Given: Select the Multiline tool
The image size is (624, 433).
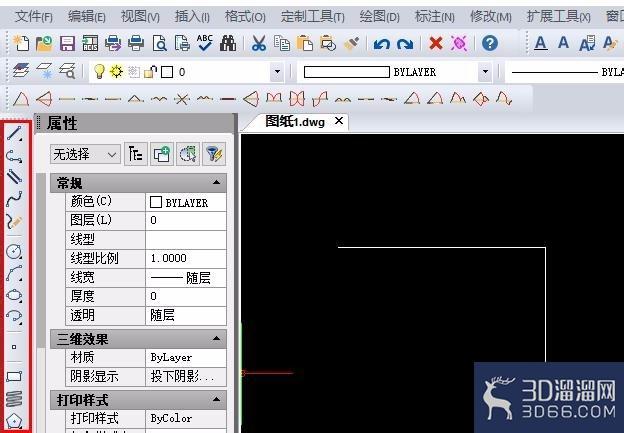Looking at the screenshot, I should point(14,177).
